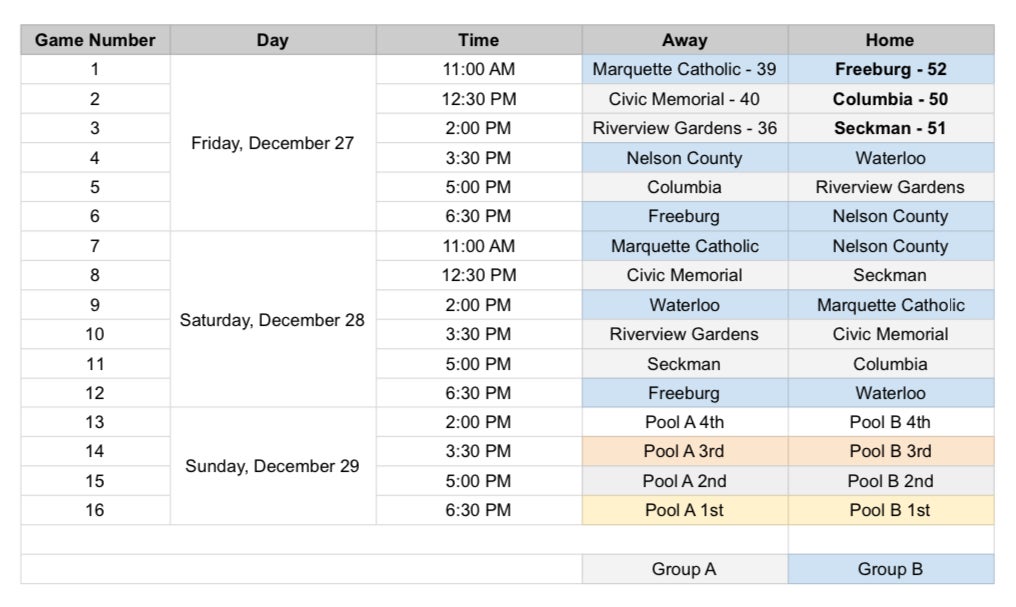
Task: Select the Freeburg - 52 cell
Action: point(890,70)
